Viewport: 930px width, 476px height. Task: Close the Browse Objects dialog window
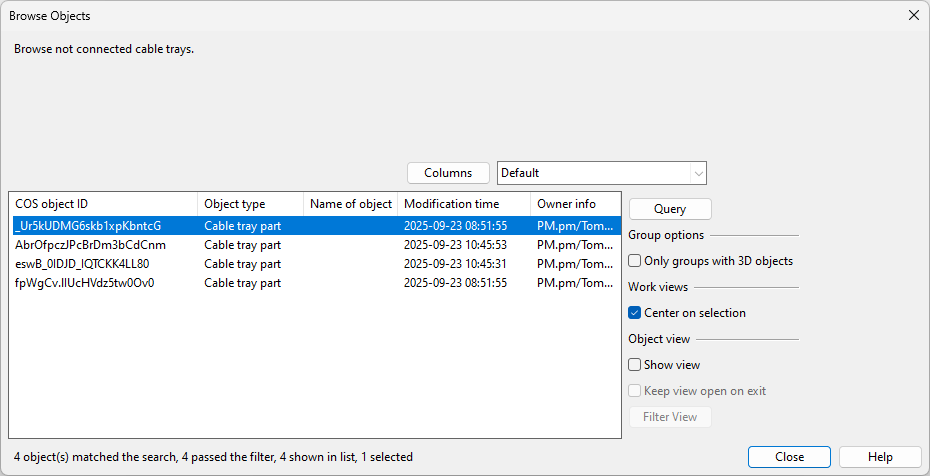[913, 15]
